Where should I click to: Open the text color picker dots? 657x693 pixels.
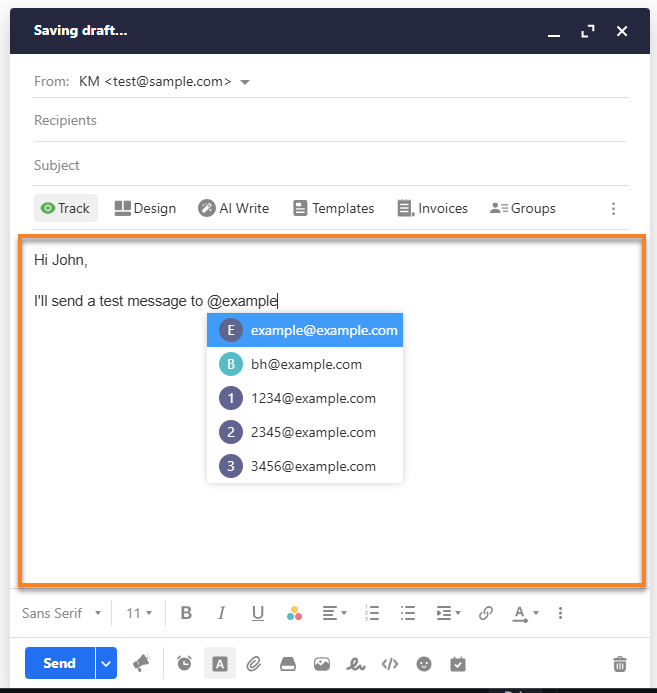[x=294, y=613]
